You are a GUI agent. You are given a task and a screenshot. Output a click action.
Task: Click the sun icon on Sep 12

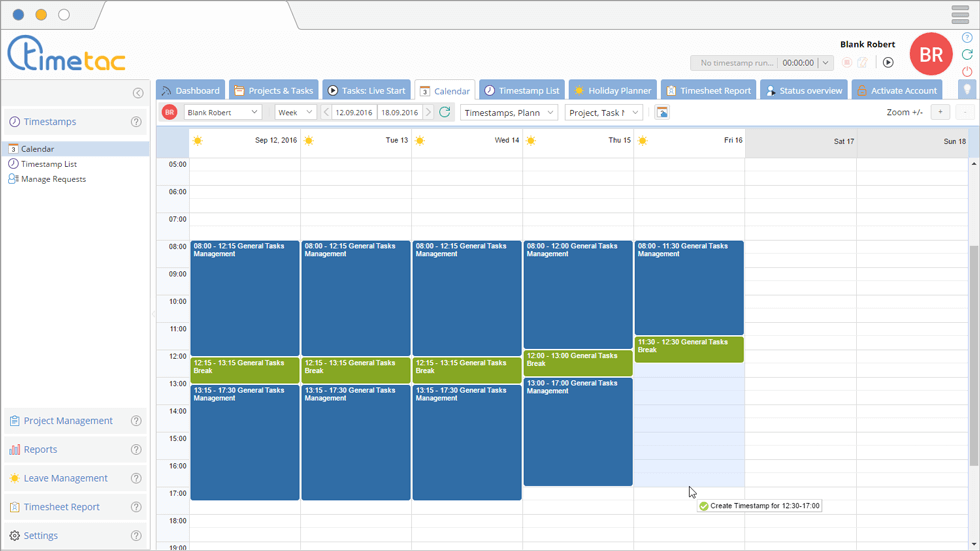pos(198,141)
